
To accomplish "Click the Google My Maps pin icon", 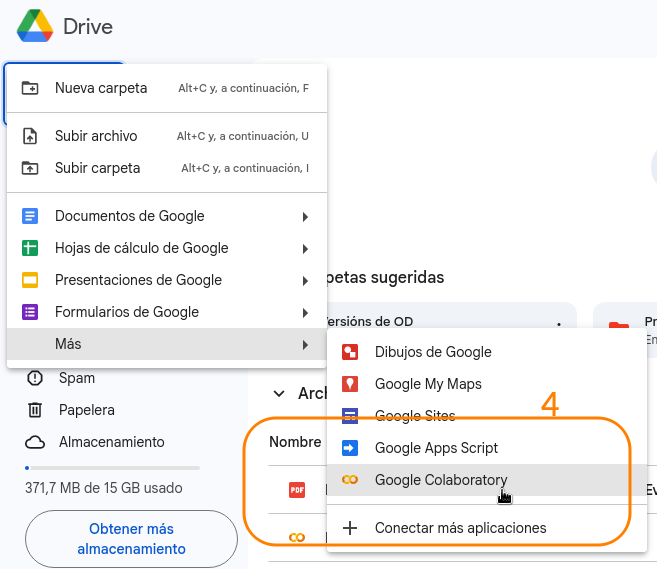I will pos(350,384).
